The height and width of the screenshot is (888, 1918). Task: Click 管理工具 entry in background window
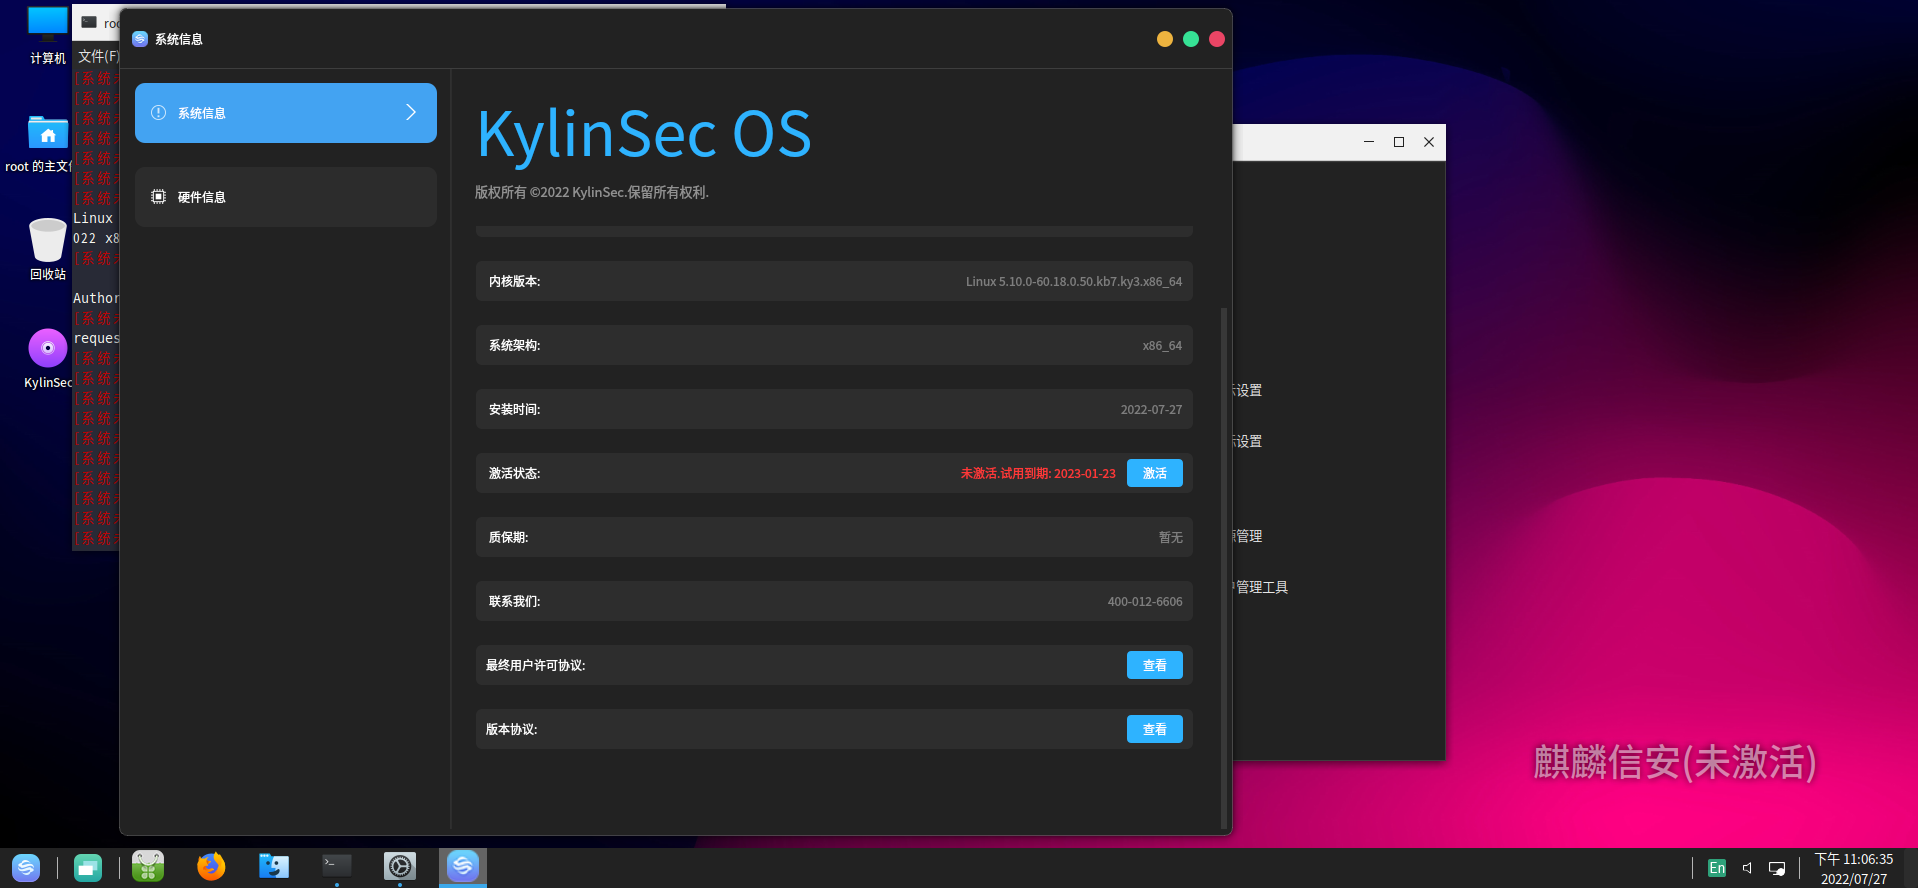1261,588
